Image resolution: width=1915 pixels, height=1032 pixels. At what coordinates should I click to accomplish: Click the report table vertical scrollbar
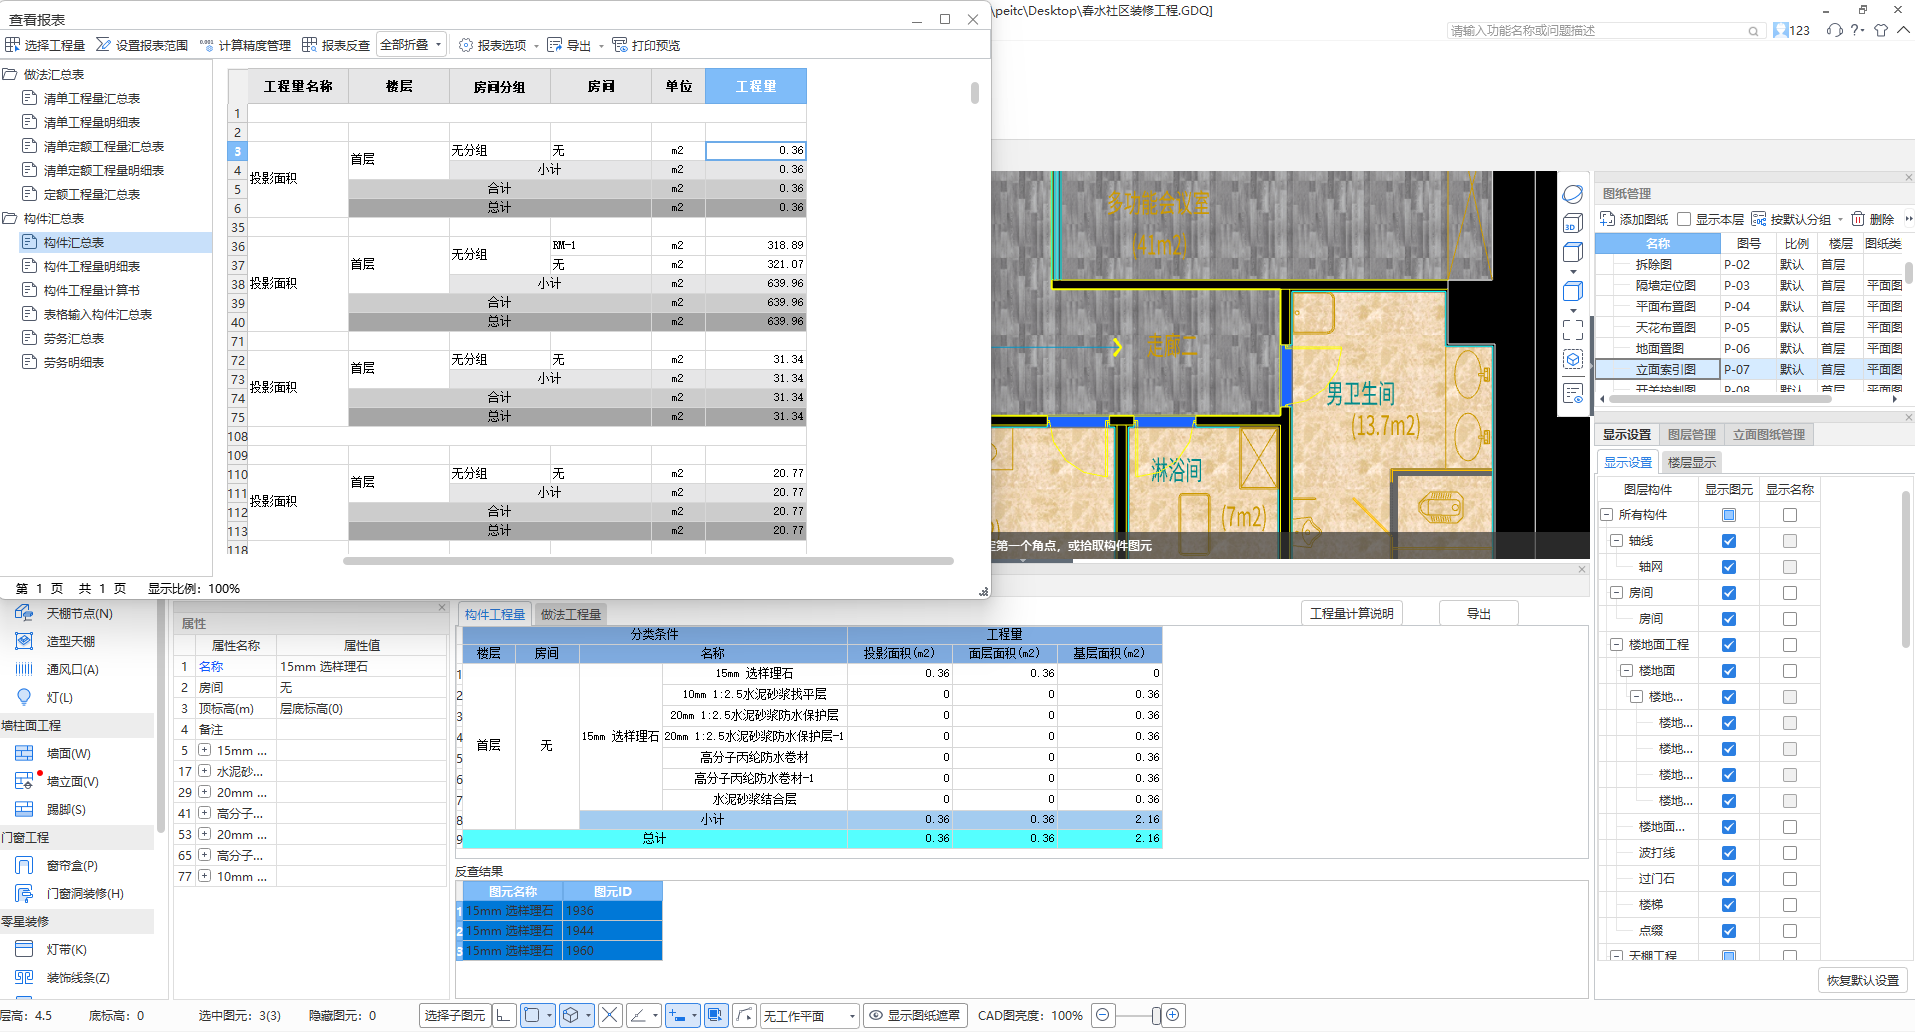[x=974, y=93]
